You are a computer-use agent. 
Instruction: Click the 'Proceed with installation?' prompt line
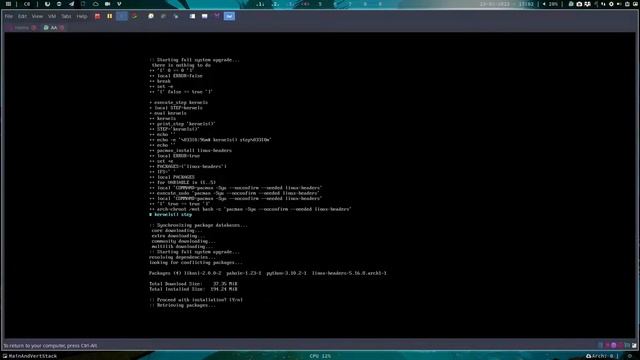coord(196,300)
